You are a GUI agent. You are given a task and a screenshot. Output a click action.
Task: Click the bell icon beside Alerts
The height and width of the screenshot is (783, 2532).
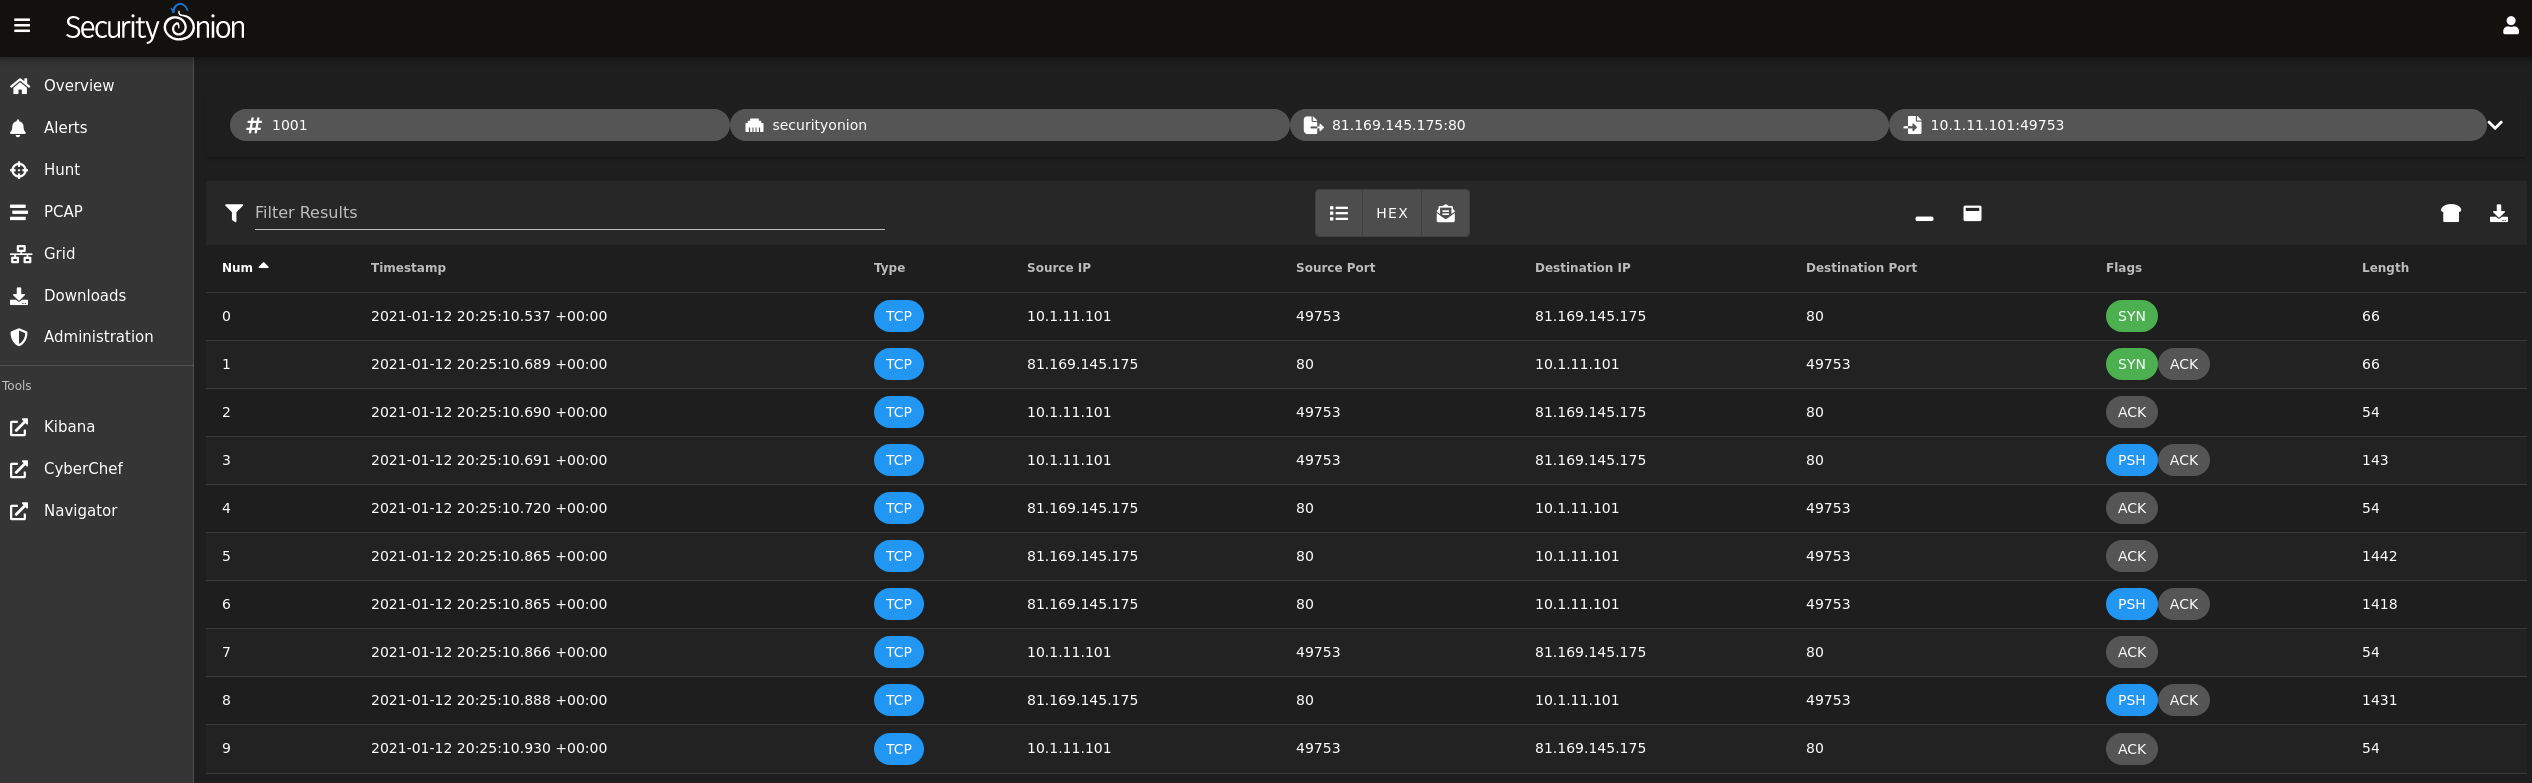coord(18,128)
